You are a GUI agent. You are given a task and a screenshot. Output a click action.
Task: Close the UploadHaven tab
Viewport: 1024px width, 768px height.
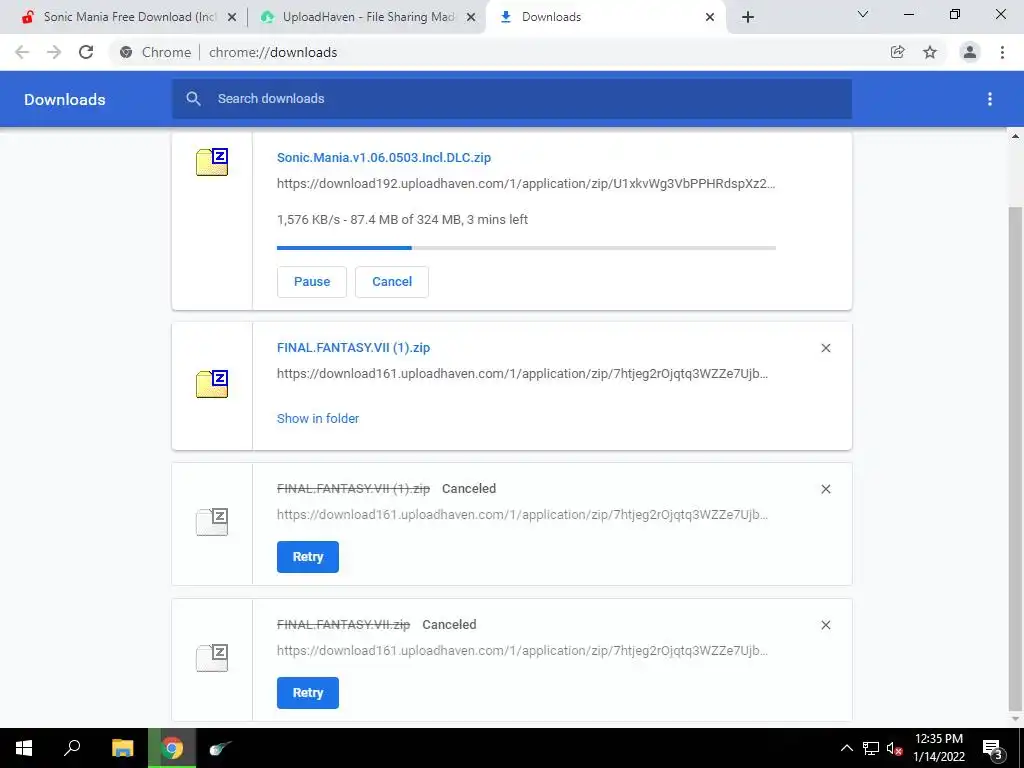click(x=471, y=17)
